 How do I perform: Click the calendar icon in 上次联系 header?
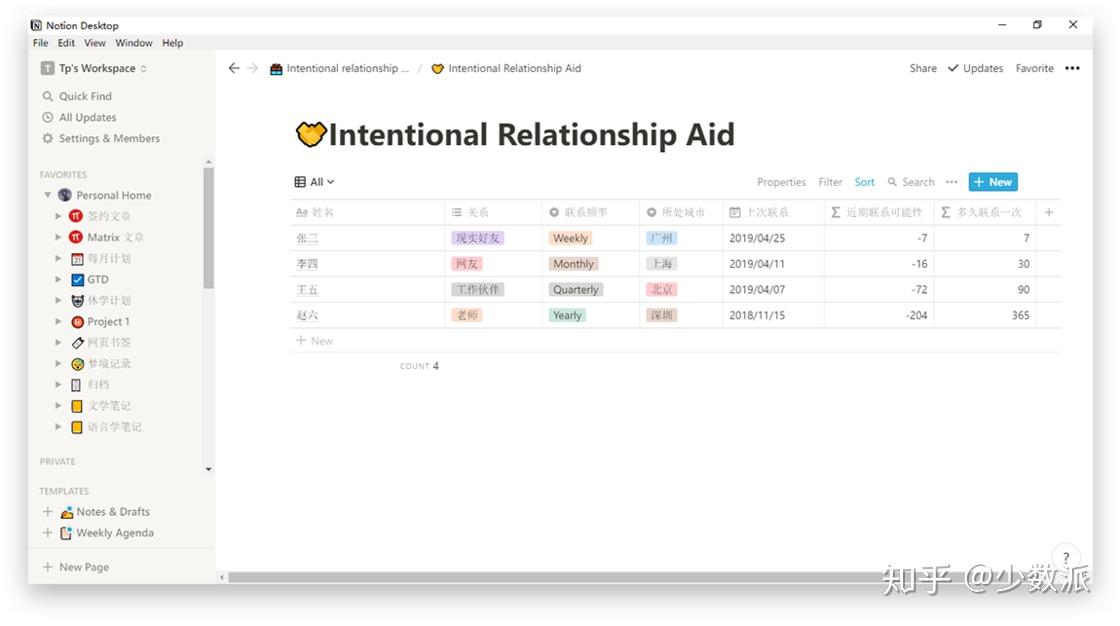pos(734,212)
